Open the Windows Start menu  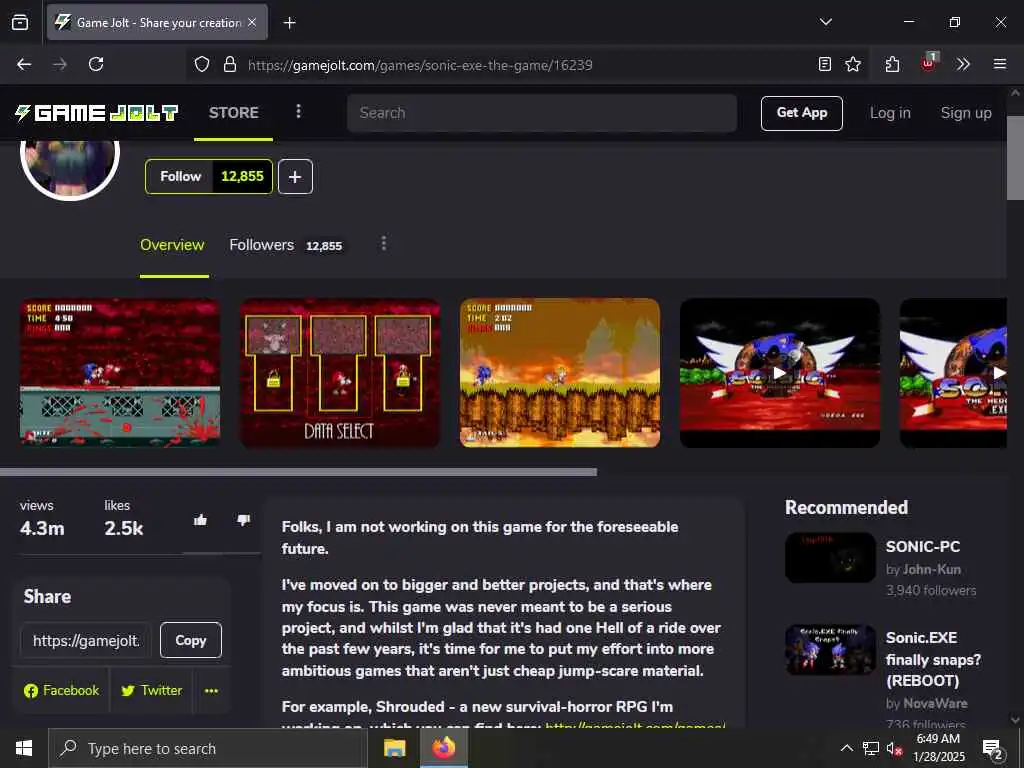(24, 748)
